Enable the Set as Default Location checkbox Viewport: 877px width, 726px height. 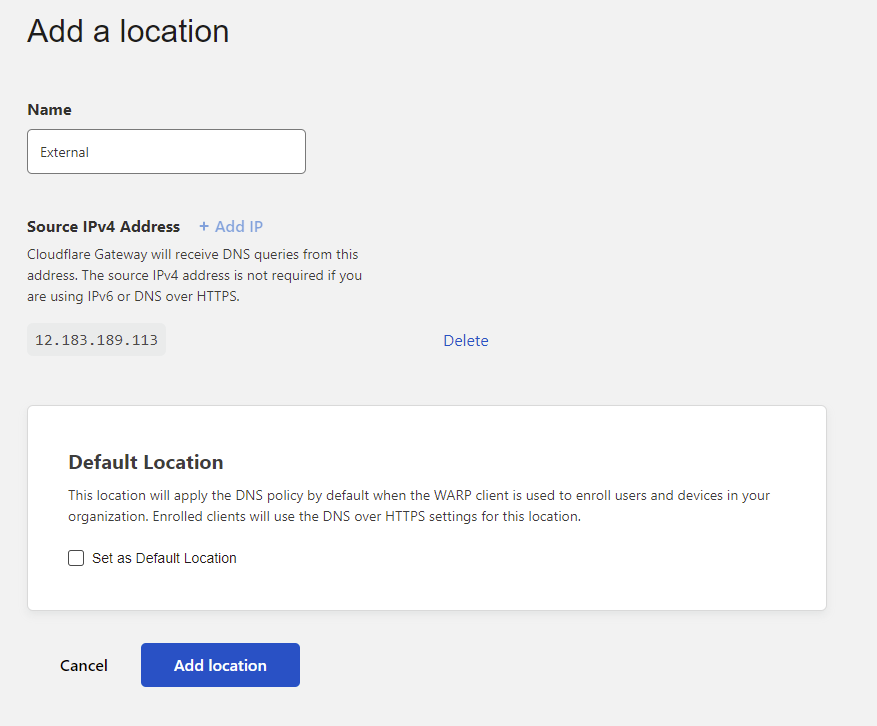(x=76, y=558)
